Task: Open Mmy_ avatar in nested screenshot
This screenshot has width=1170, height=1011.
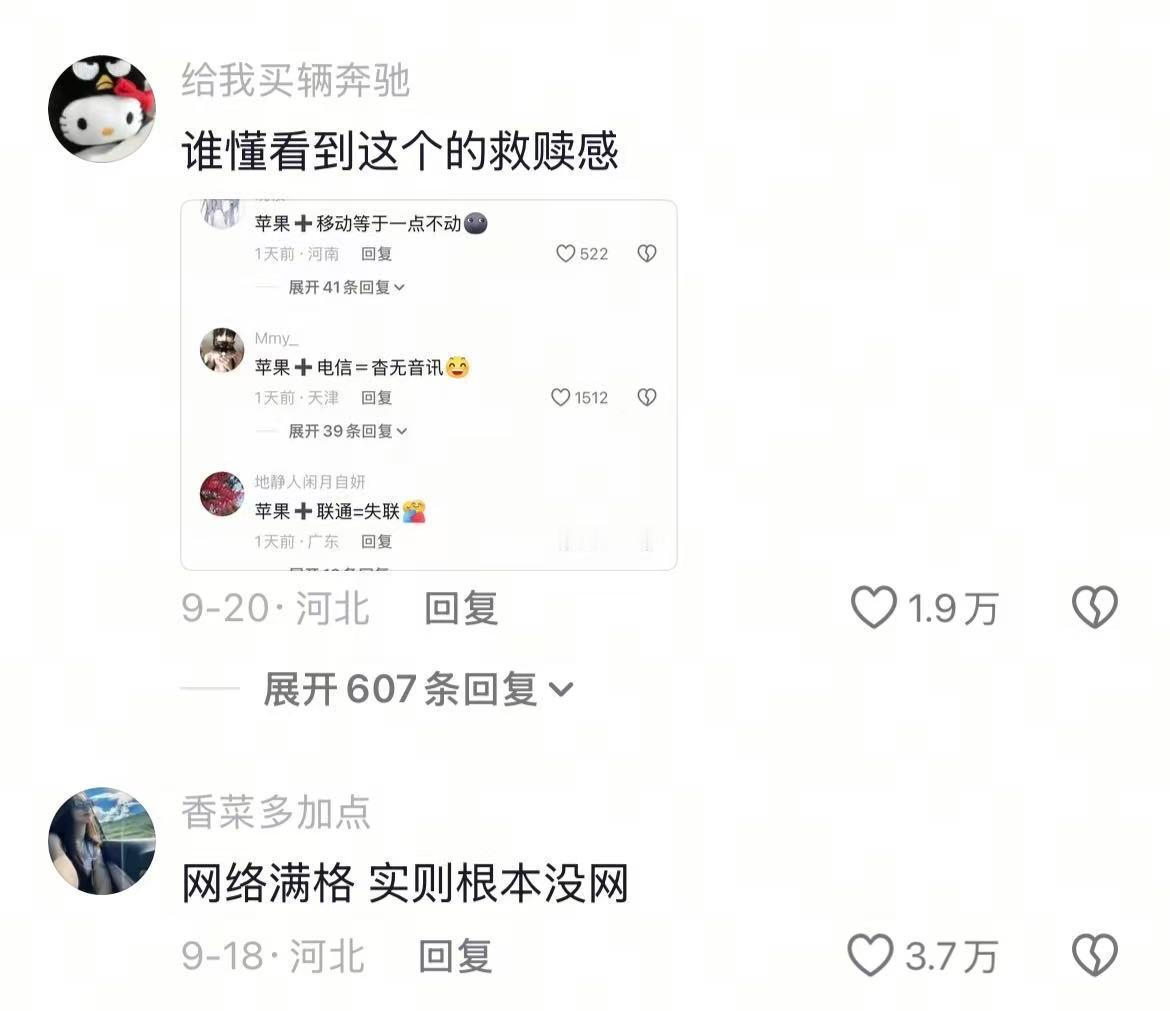Action: click(x=222, y=350)
